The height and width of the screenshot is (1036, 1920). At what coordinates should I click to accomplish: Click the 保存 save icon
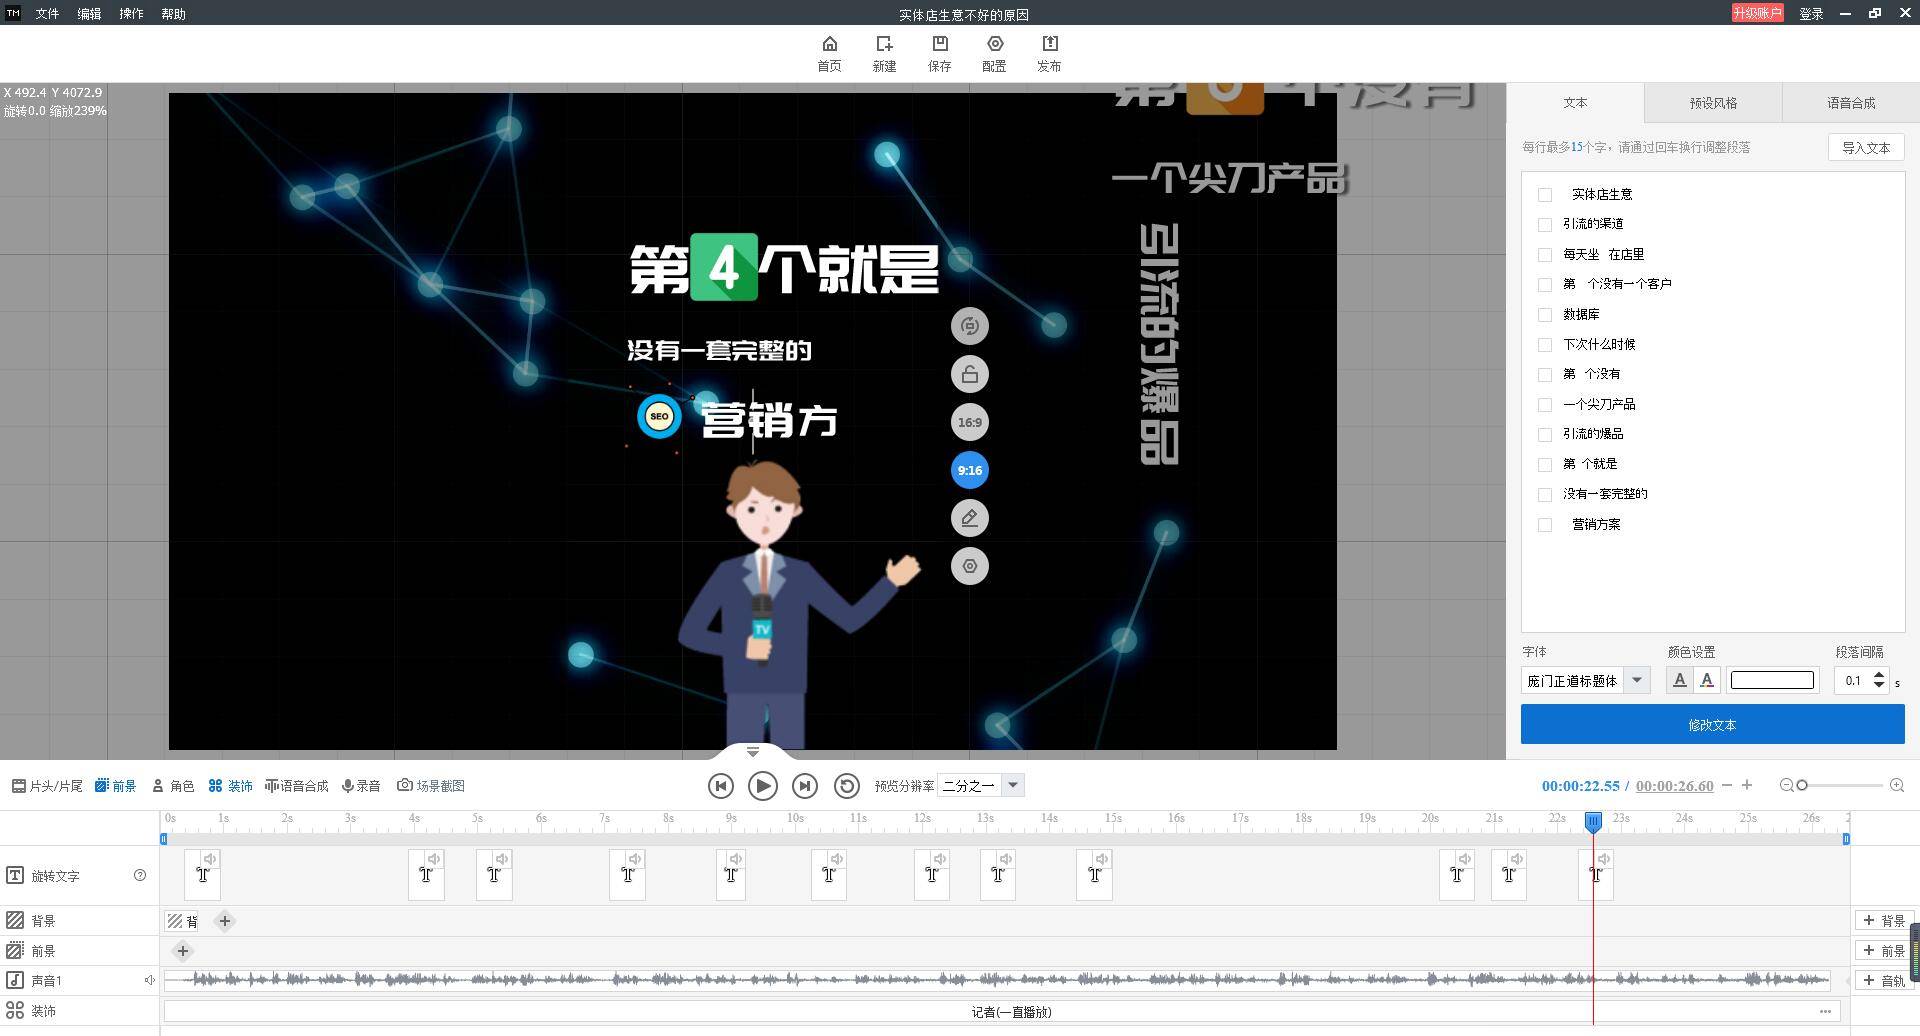(x=939, y=44)
